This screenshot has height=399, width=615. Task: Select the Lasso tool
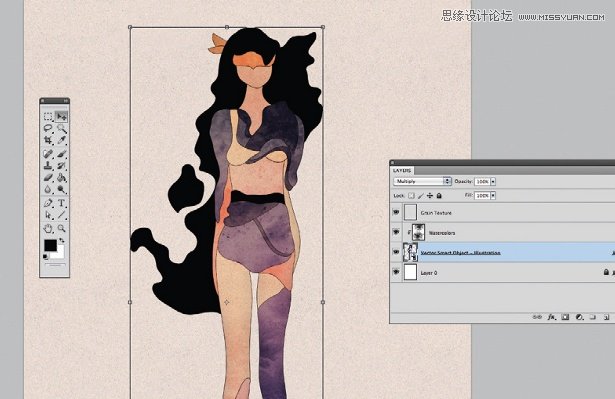coord(48,128)
